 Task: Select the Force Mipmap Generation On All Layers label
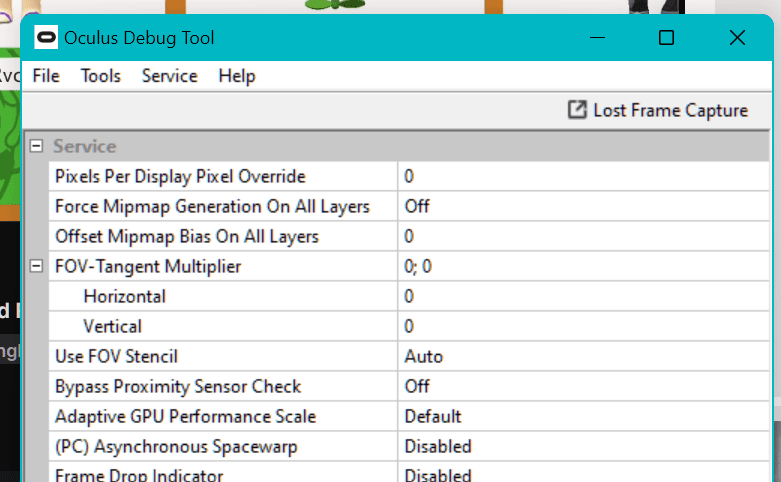click(212, 206)
